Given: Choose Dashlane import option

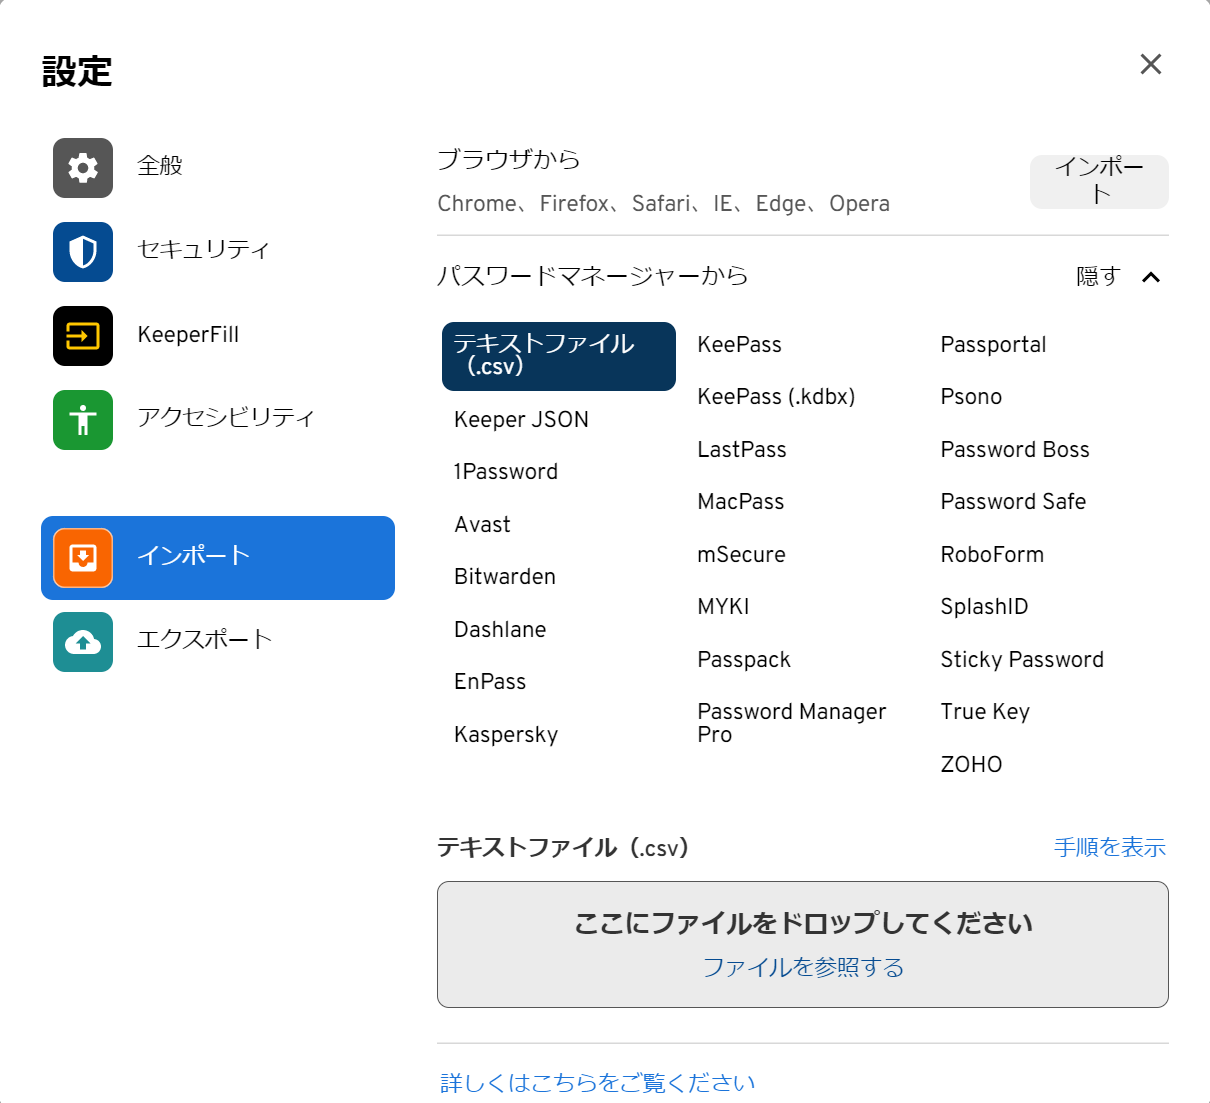Looking at the screenshot, I should pos(500,630).
